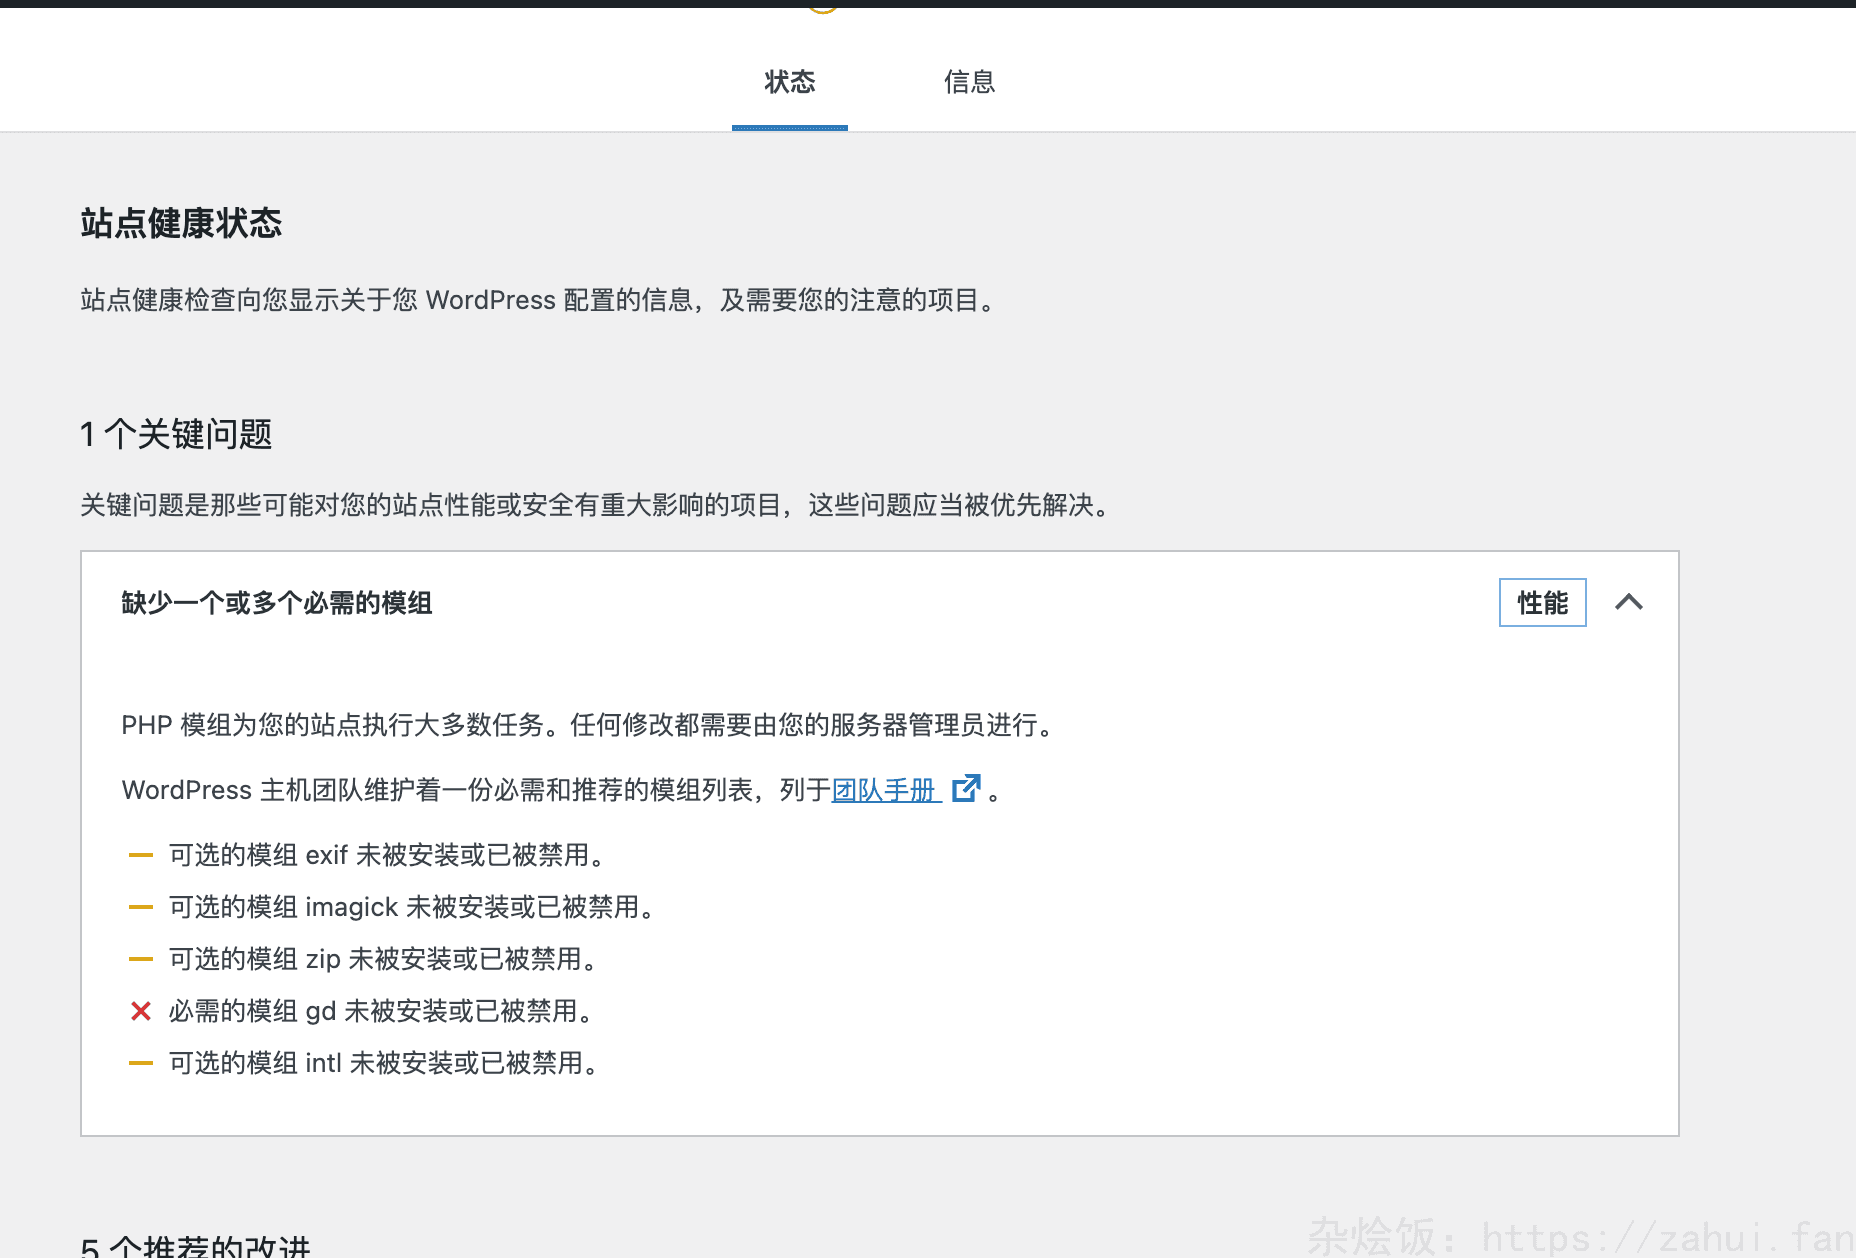Open the 团队手册 link
The height and width of the screenshot is (1258, 1856).
tap(884, 790)
